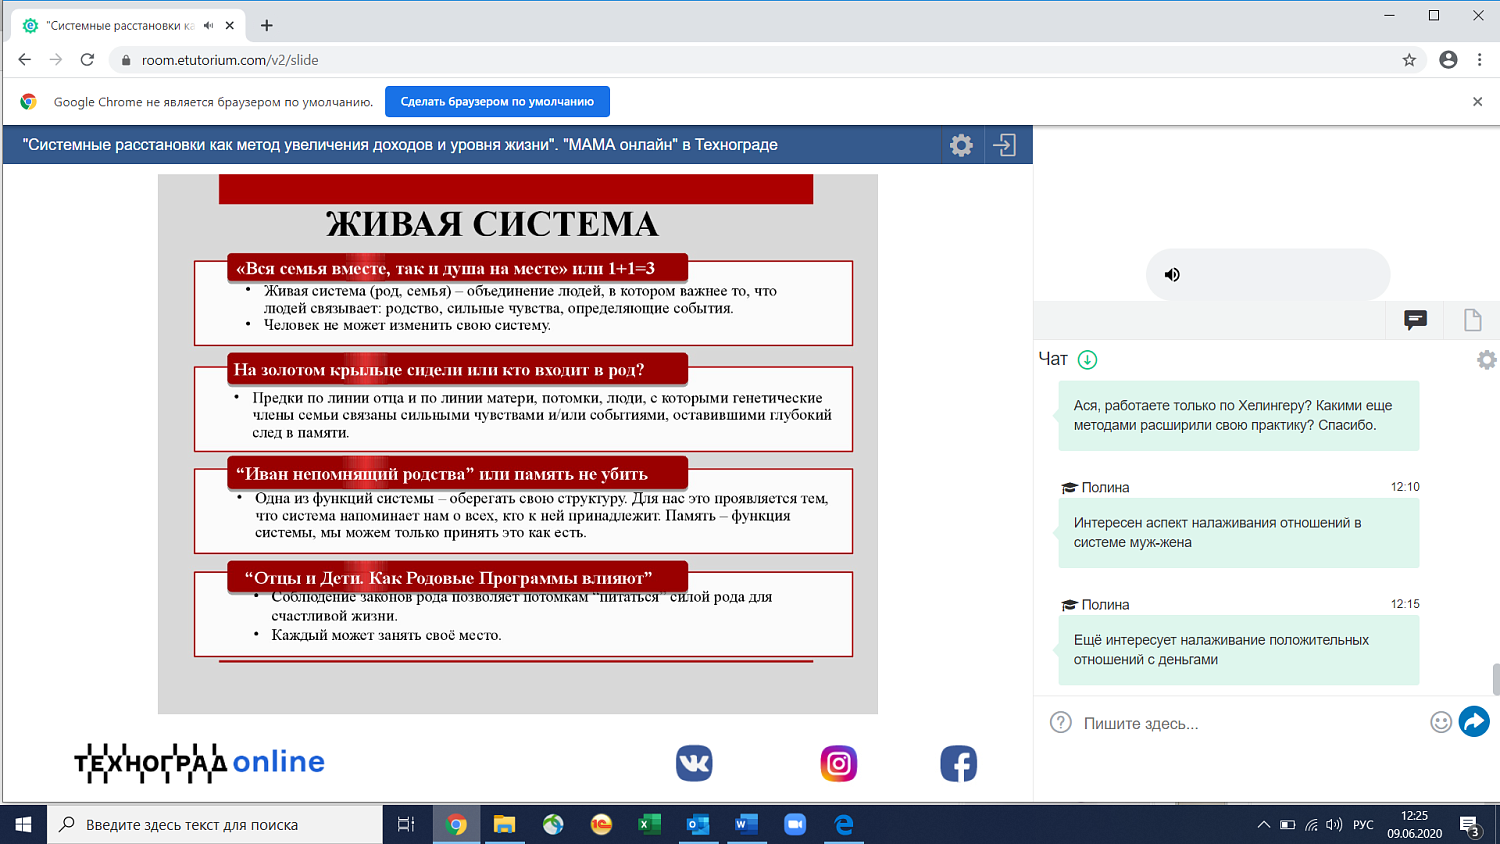This screenshot has width=1500, height=844.
Task: Open the notification center icon
Action: [x=1470, y=826]
